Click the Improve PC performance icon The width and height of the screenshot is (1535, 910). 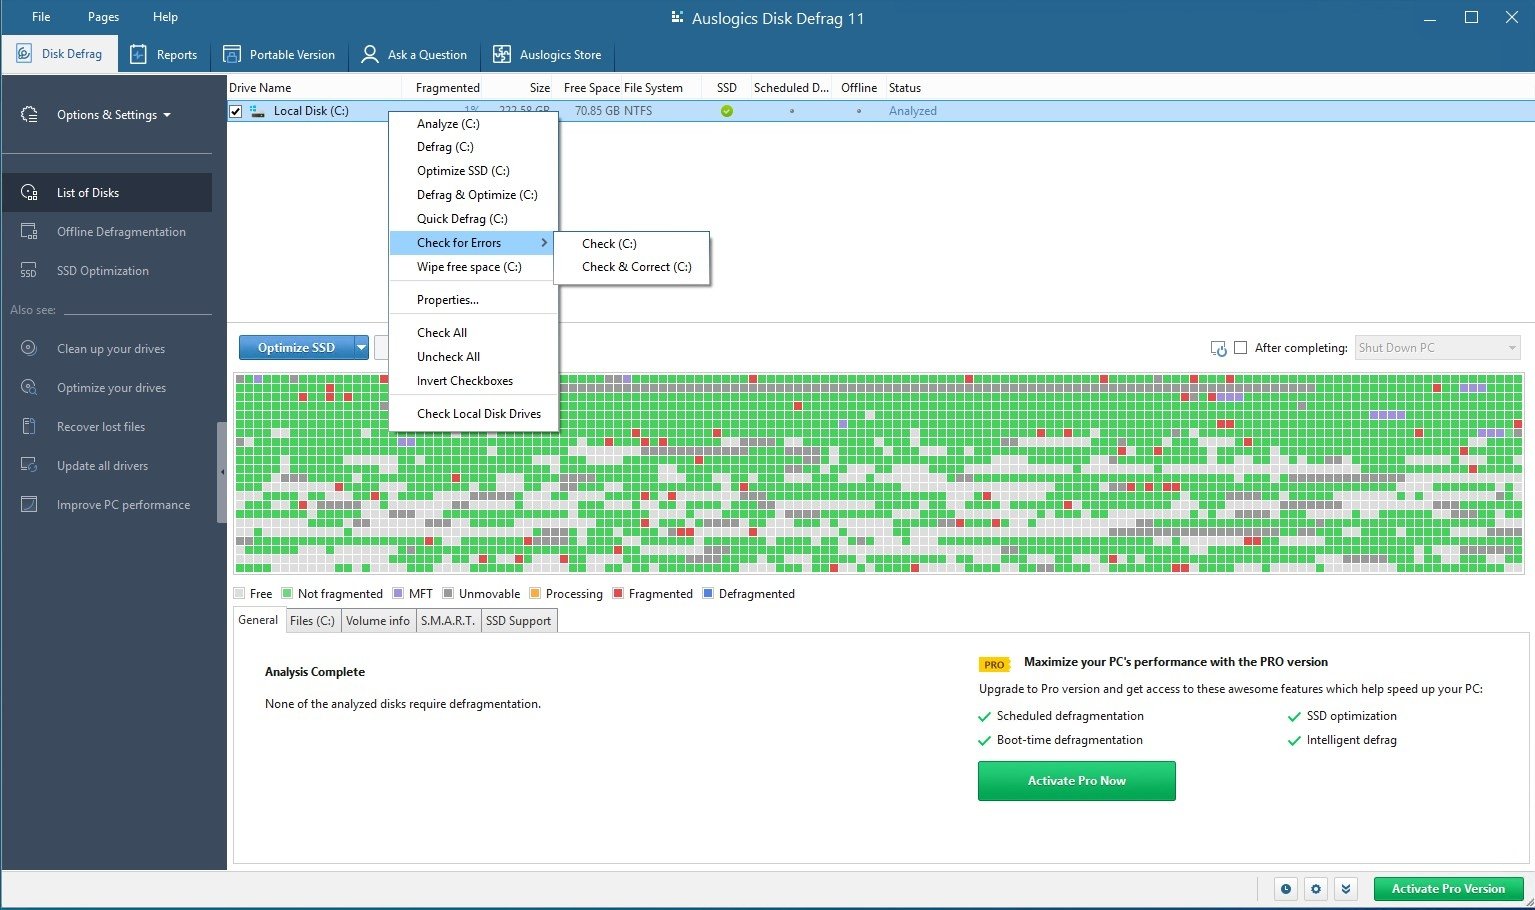click(x=29, y=504)
